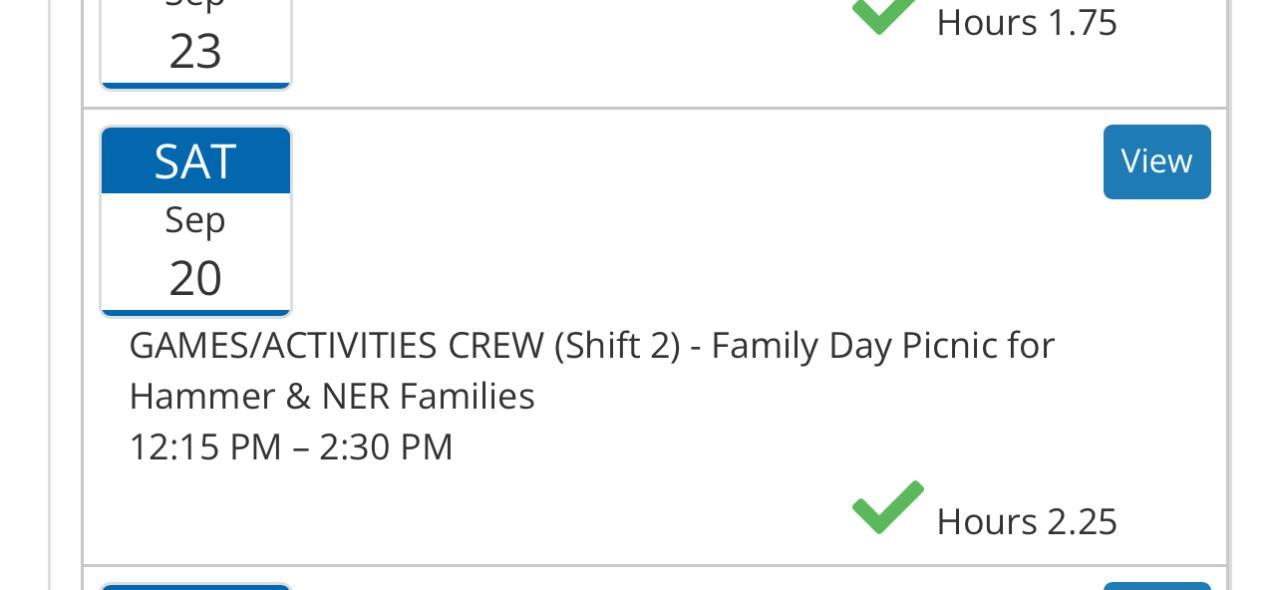Click the blue underline of the Sep 23 tile
This screenshot has width=1280, height=590.
coord(195,86)
